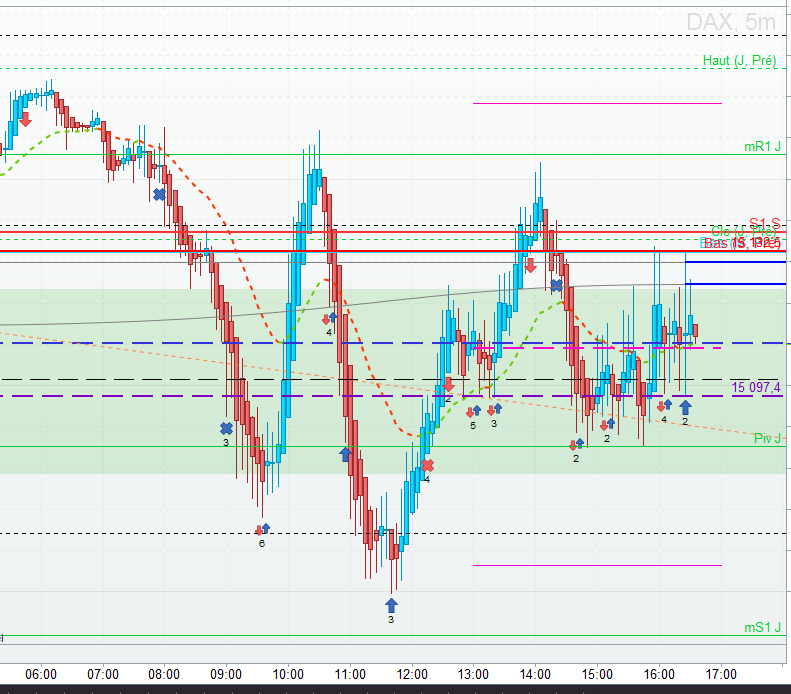Select the blue X marker at 08:00
The width and height of the screenshot is (791, 694).
(x=159, y=194)
